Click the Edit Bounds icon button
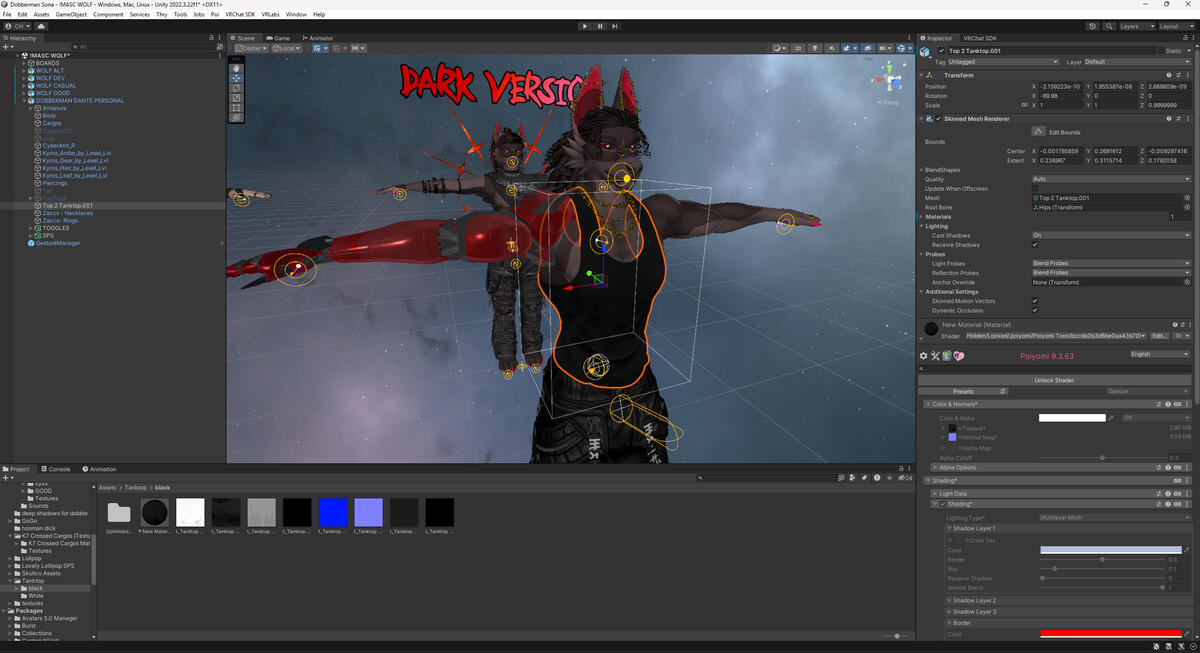The image size is (1200, 653). click(1038, 132)
